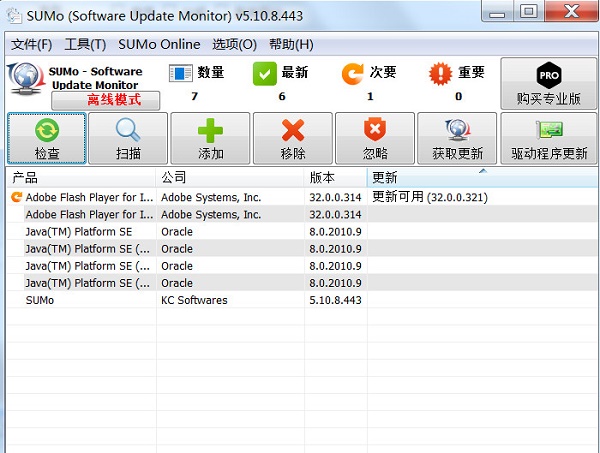This screenshot has height=453, width=600.
Task: Open 驱动程序更新 driver update
Action: [549, 138]
